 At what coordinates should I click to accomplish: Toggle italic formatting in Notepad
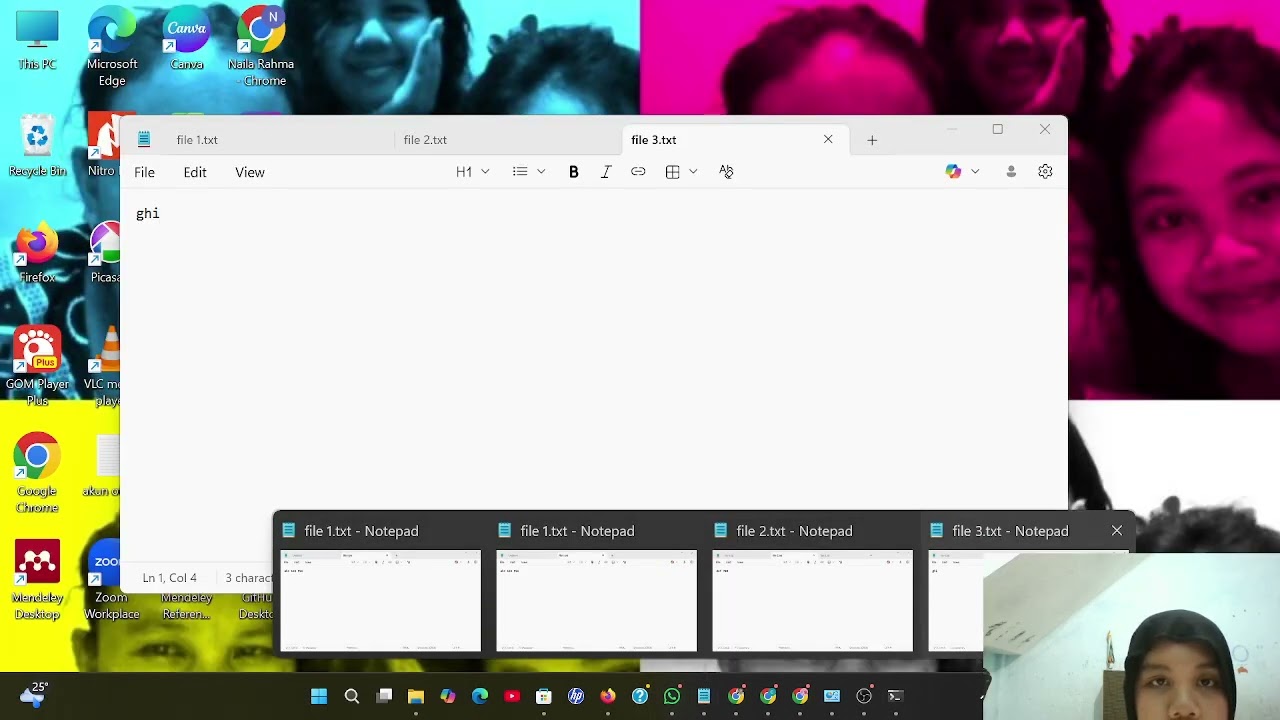click(606, 172)
